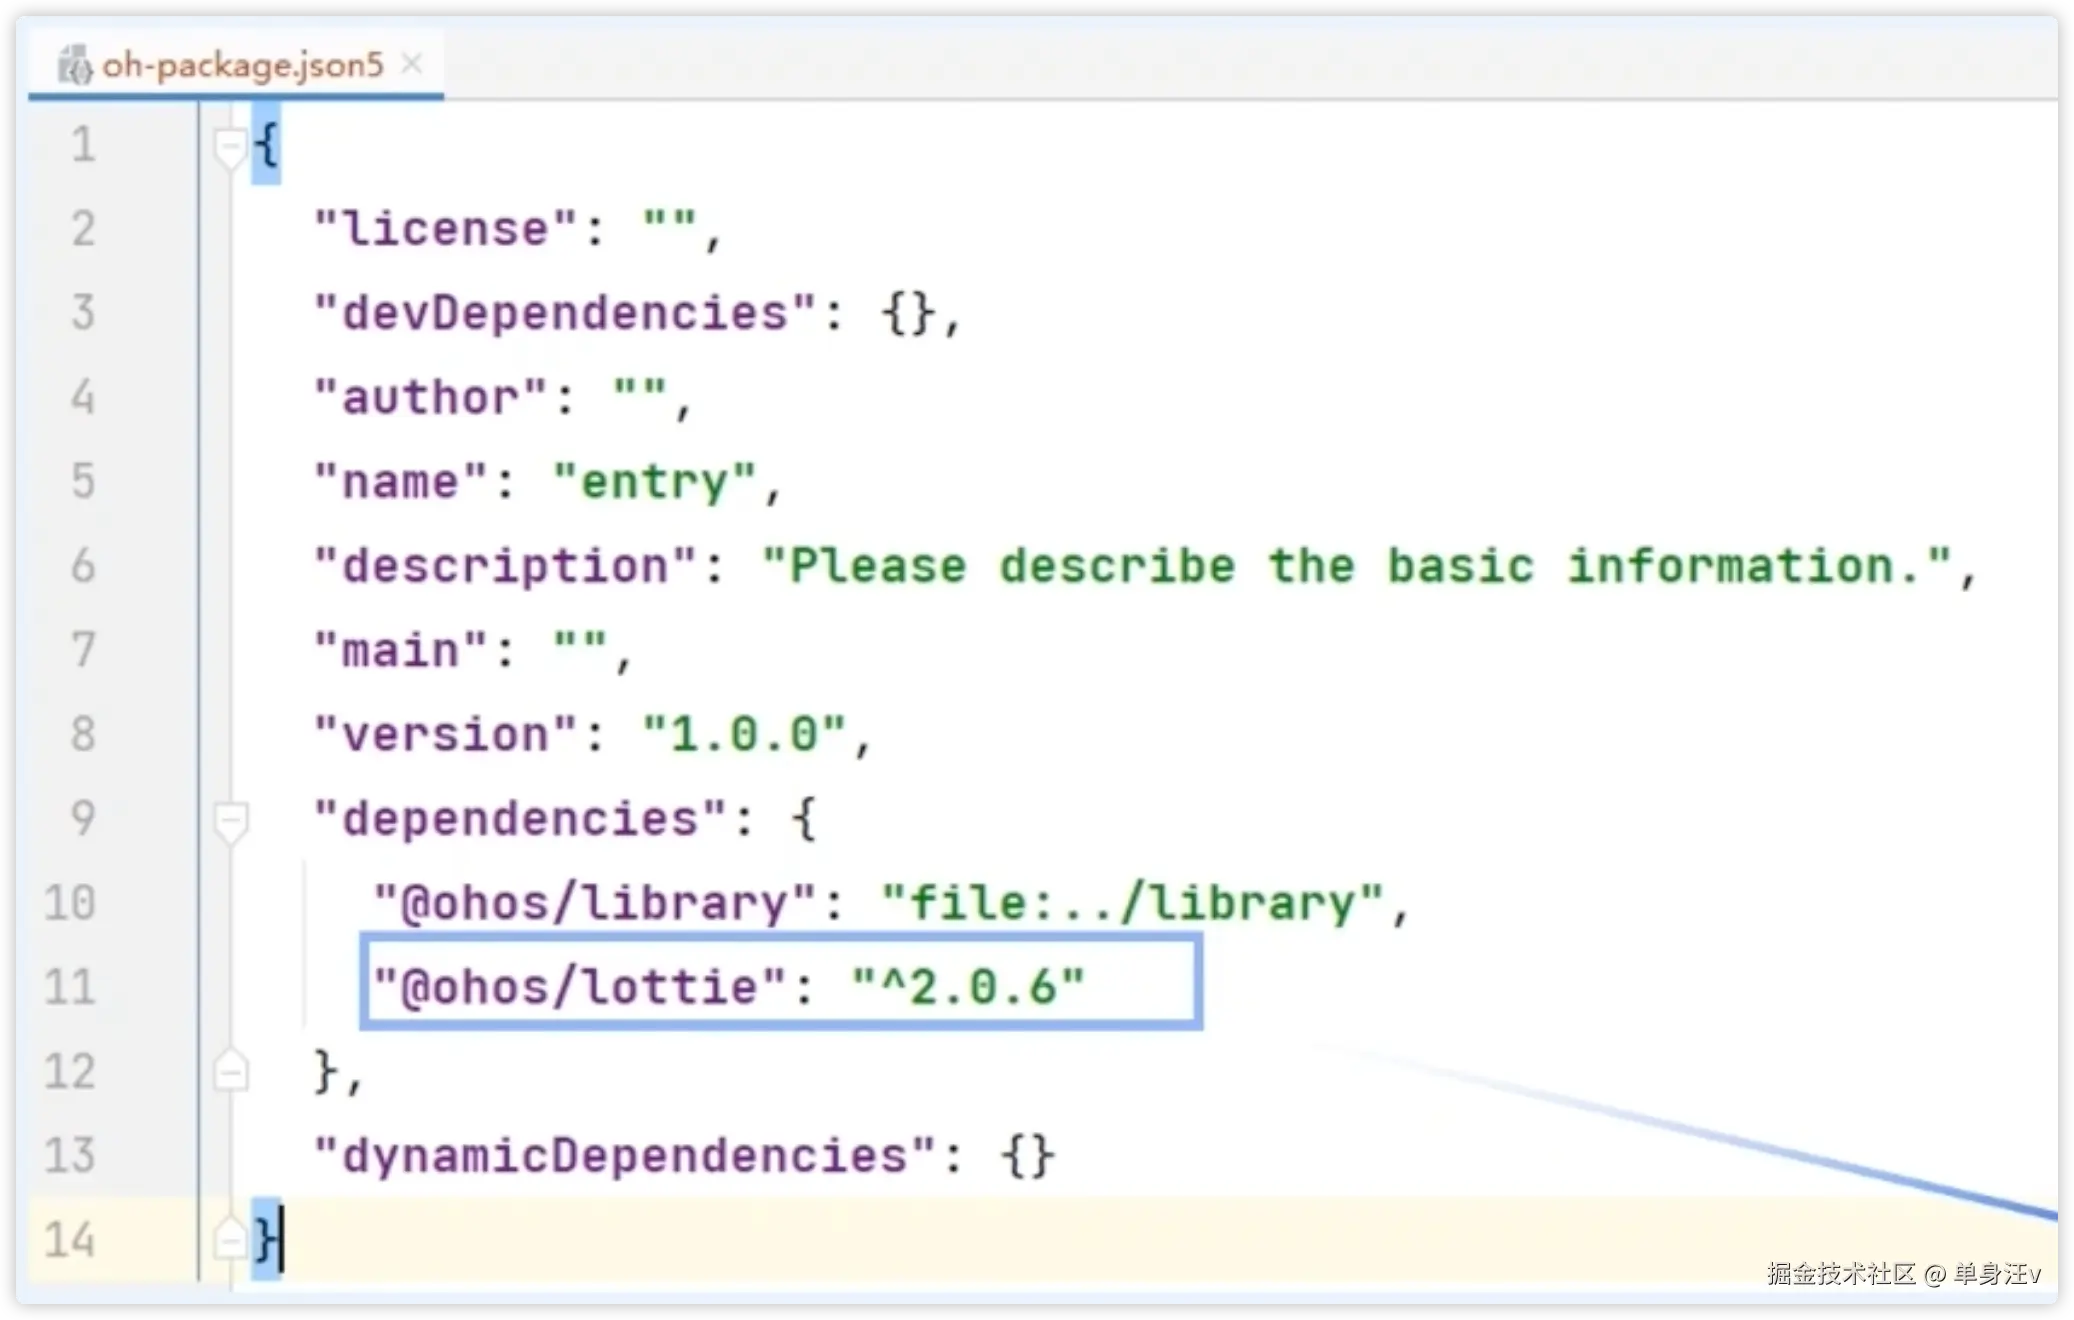Close the oh-package.json5 tab

(x=411, y=65)
